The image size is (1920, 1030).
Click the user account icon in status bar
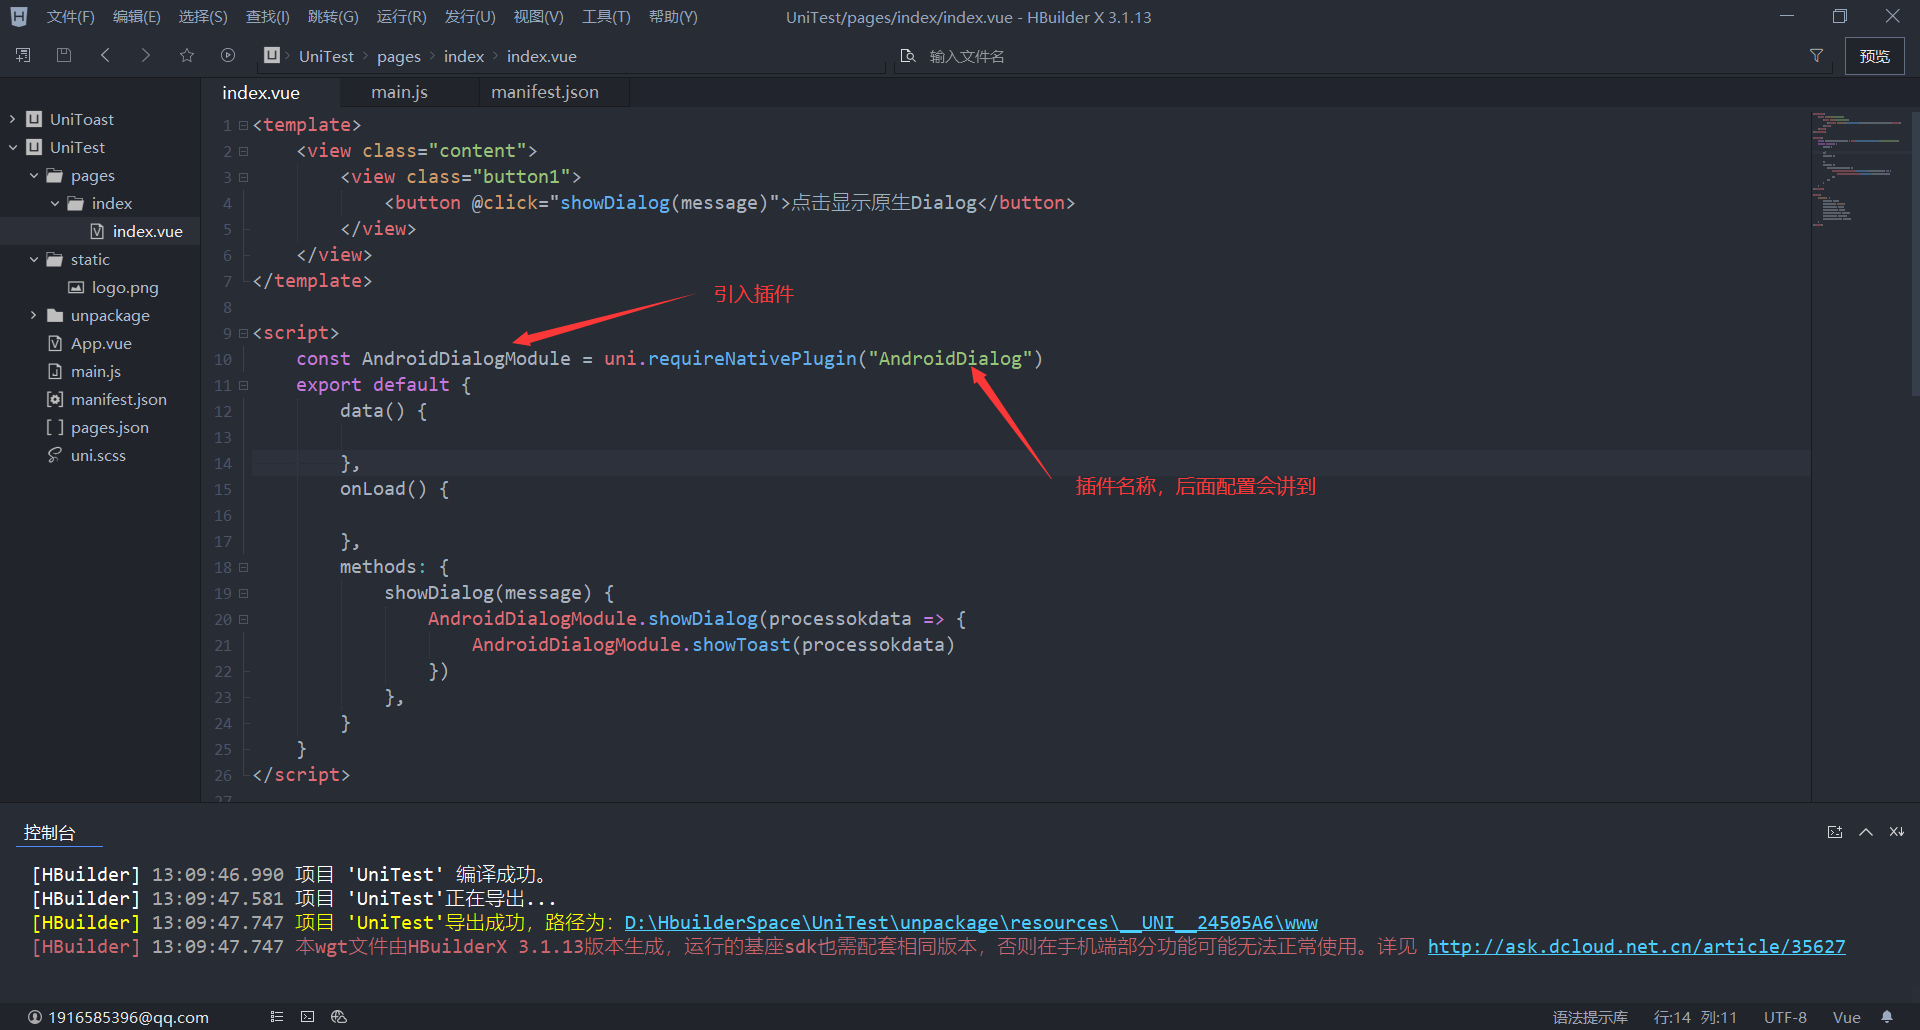click(x=35, y=1017)
